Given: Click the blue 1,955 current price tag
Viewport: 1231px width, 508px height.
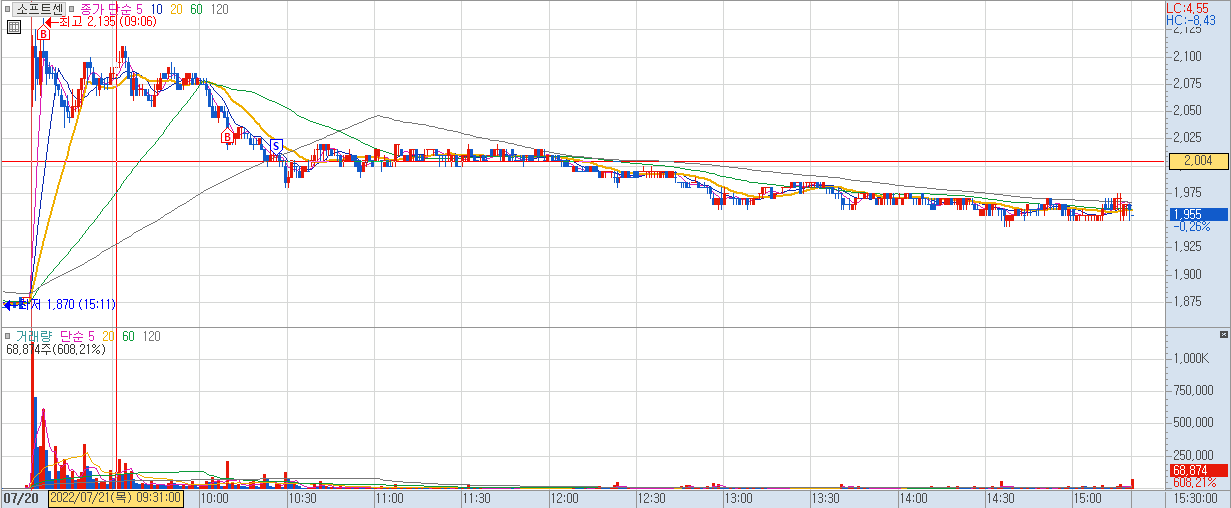Looking at the screenshot, I should (x=1197, y=214).
